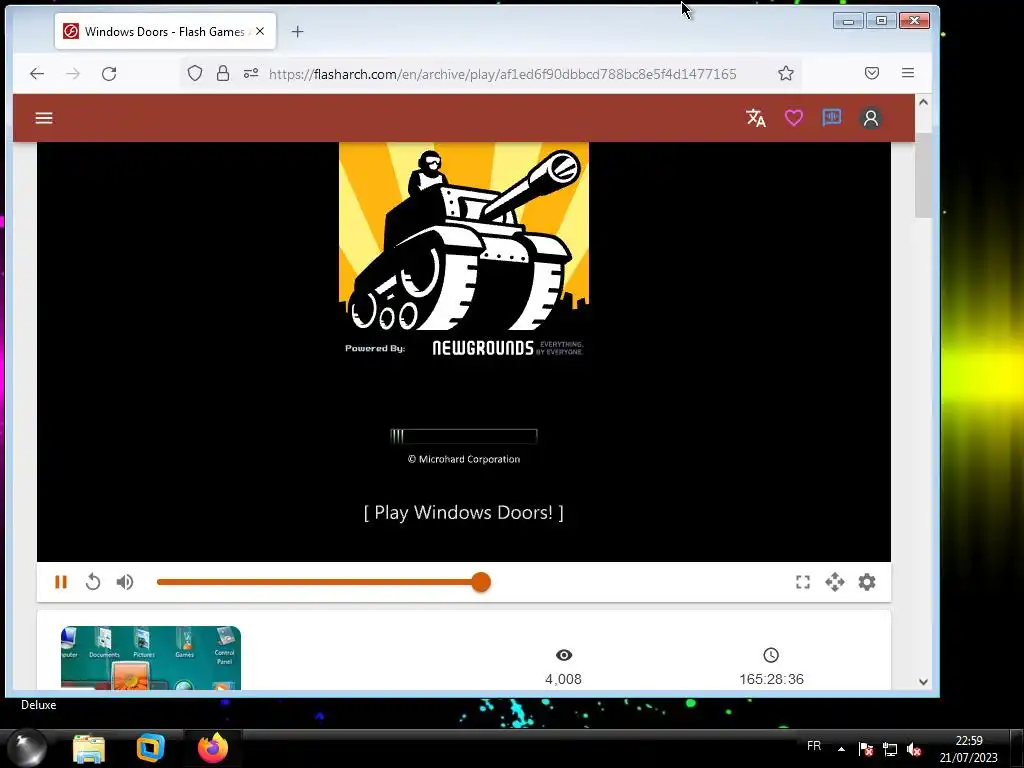The height and width of the screenshot is (768, 1024).
Task: Mute the player volume speaker
Action: click(125, 582)
